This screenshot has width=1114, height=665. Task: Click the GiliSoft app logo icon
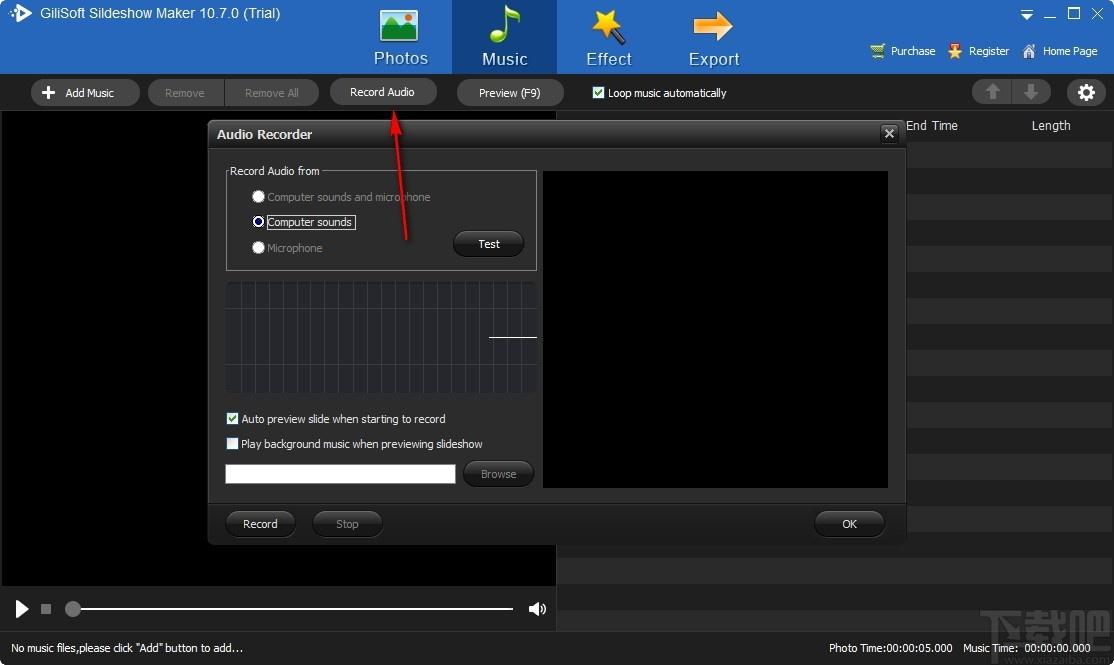tap(20, 13)
